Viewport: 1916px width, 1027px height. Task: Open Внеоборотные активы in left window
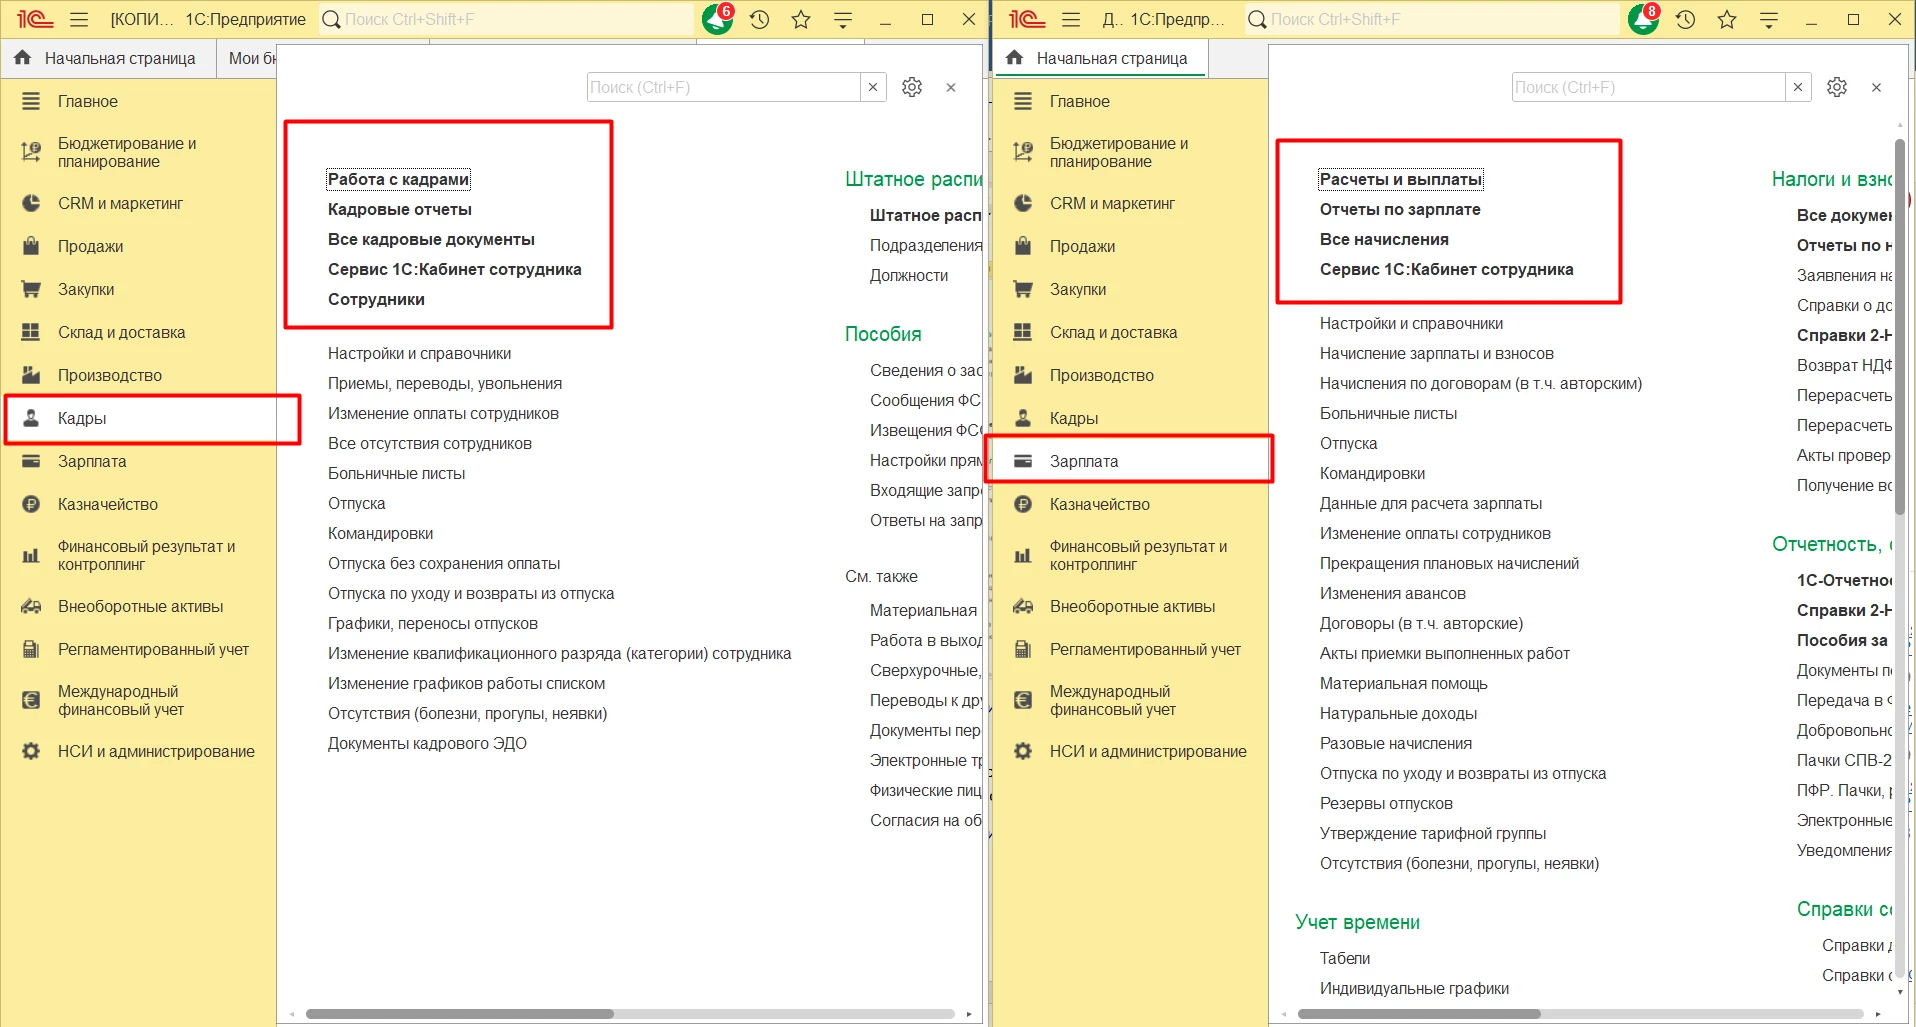[140, 606]
